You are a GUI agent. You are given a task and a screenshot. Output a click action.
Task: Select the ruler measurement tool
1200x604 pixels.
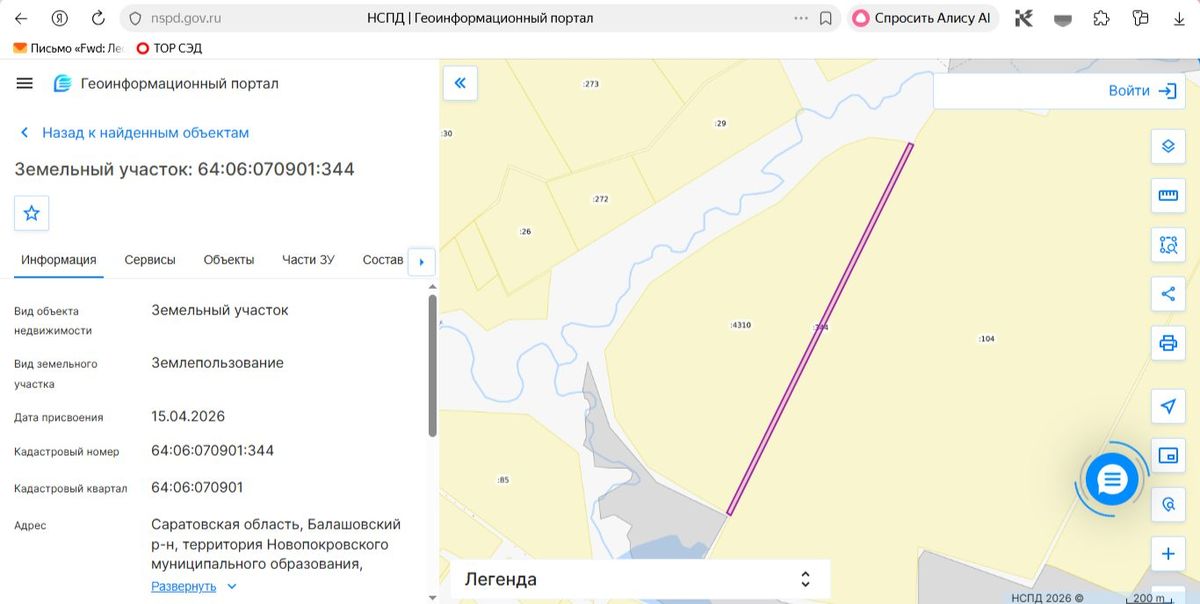point(1168,195)
